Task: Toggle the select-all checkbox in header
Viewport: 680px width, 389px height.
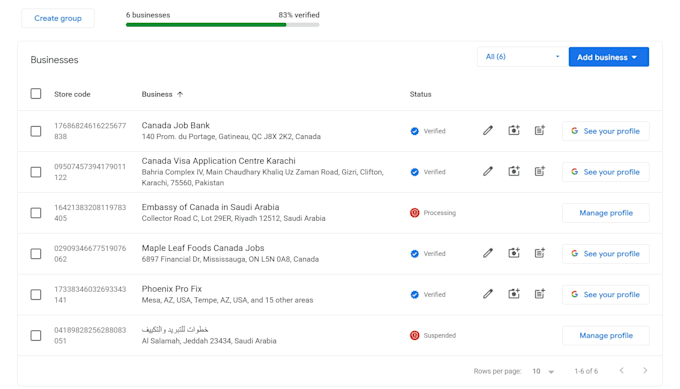Action: click(36, 94)
